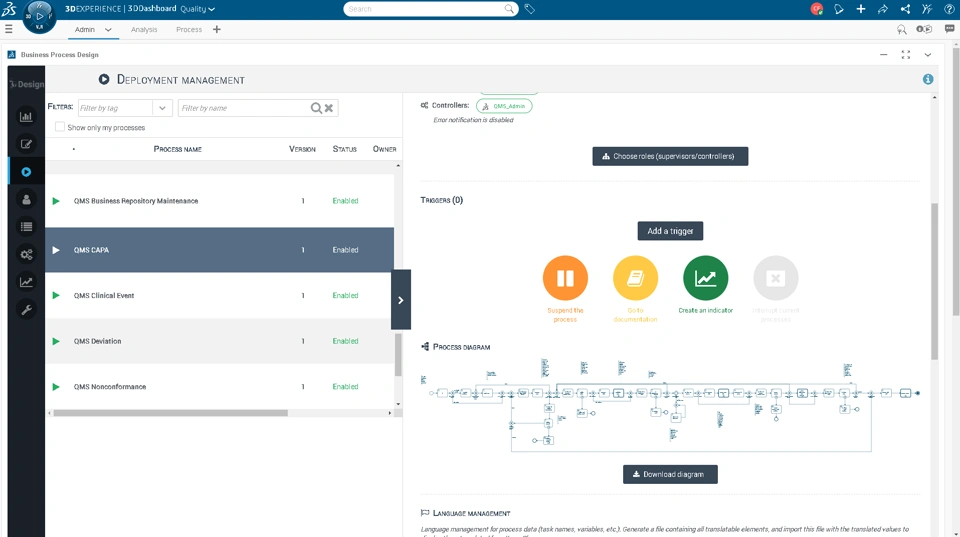Click Choose roles (supervisors/controllers) button
The image size is (960, 537).
coord(670,156)
